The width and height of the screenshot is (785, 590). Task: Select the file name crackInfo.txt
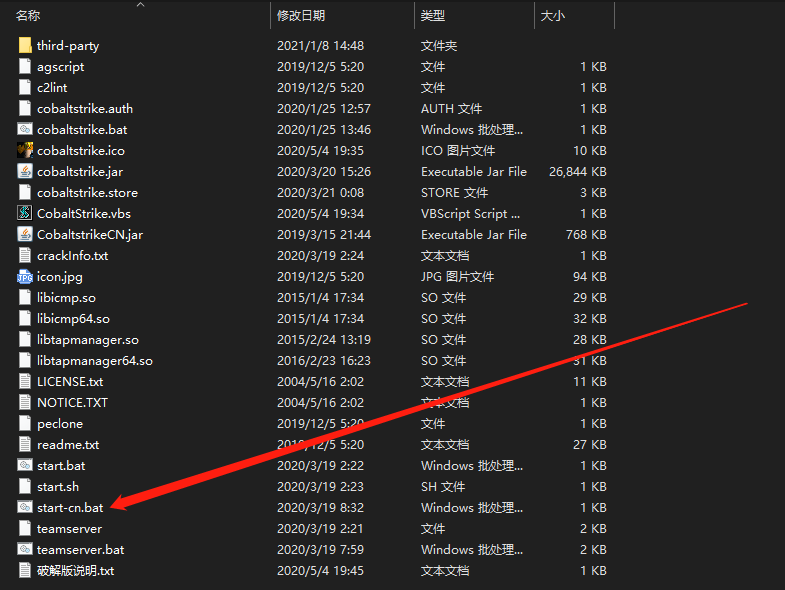(73, 256)
